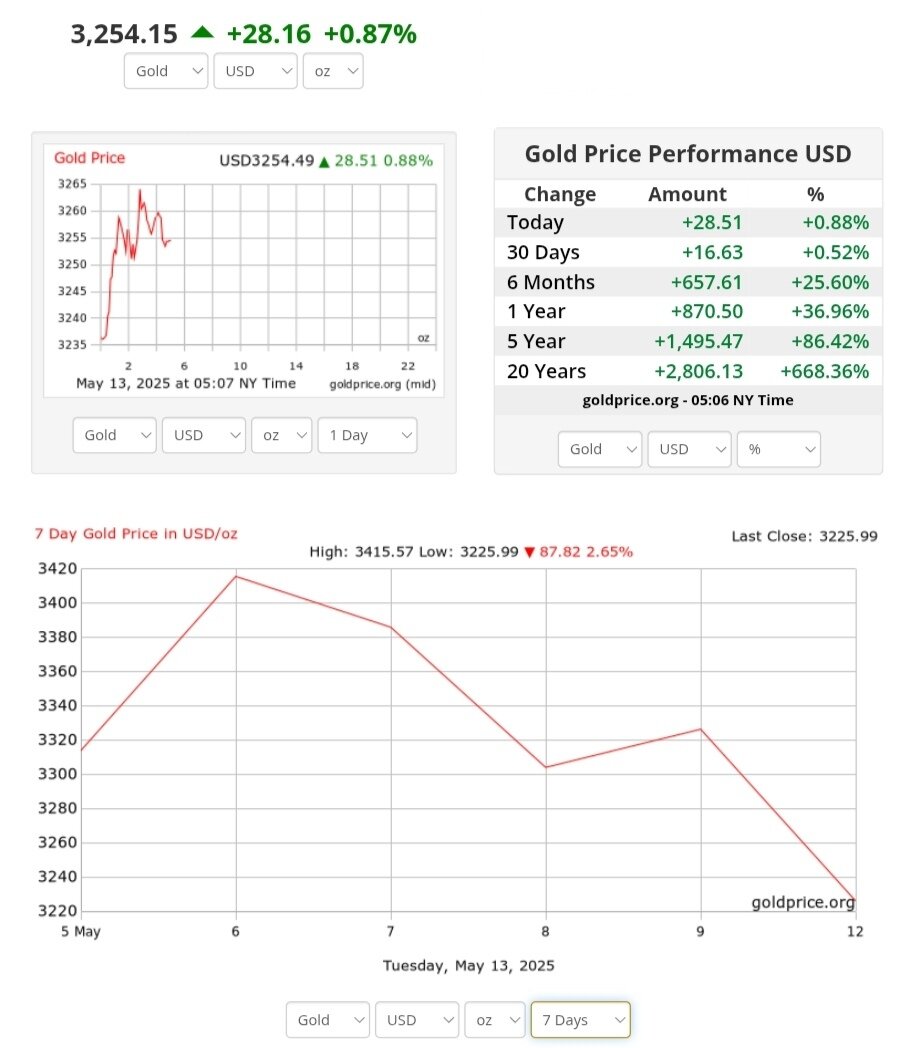The width and height of the screenshot is (908, 1048).
Task: Click the Gold Price Performance USD heading
Action: tap(688, 154)
